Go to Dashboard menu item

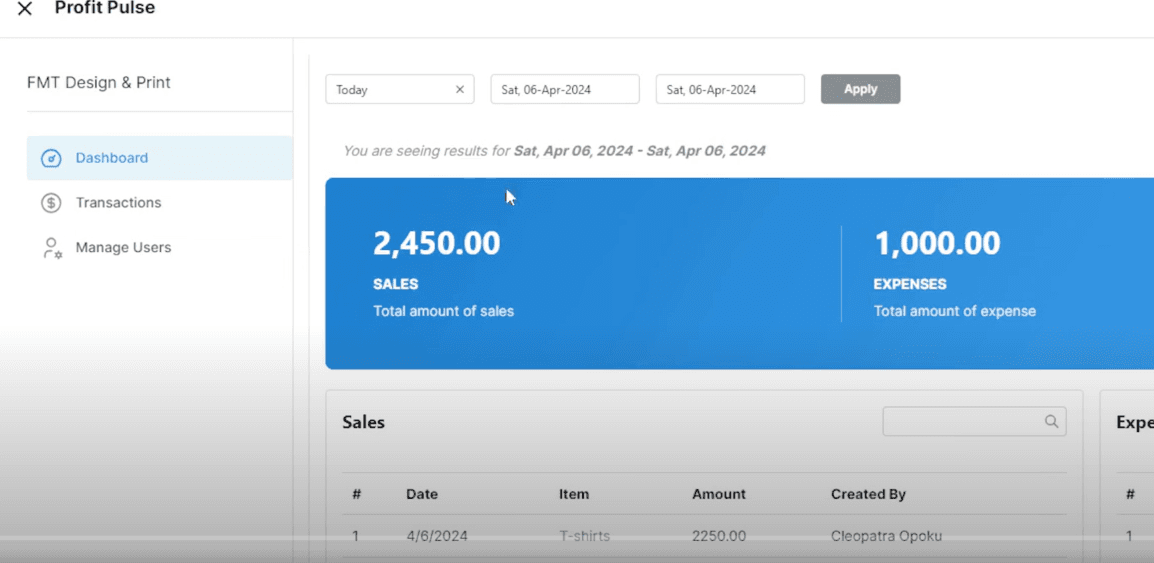coord(112,158)
